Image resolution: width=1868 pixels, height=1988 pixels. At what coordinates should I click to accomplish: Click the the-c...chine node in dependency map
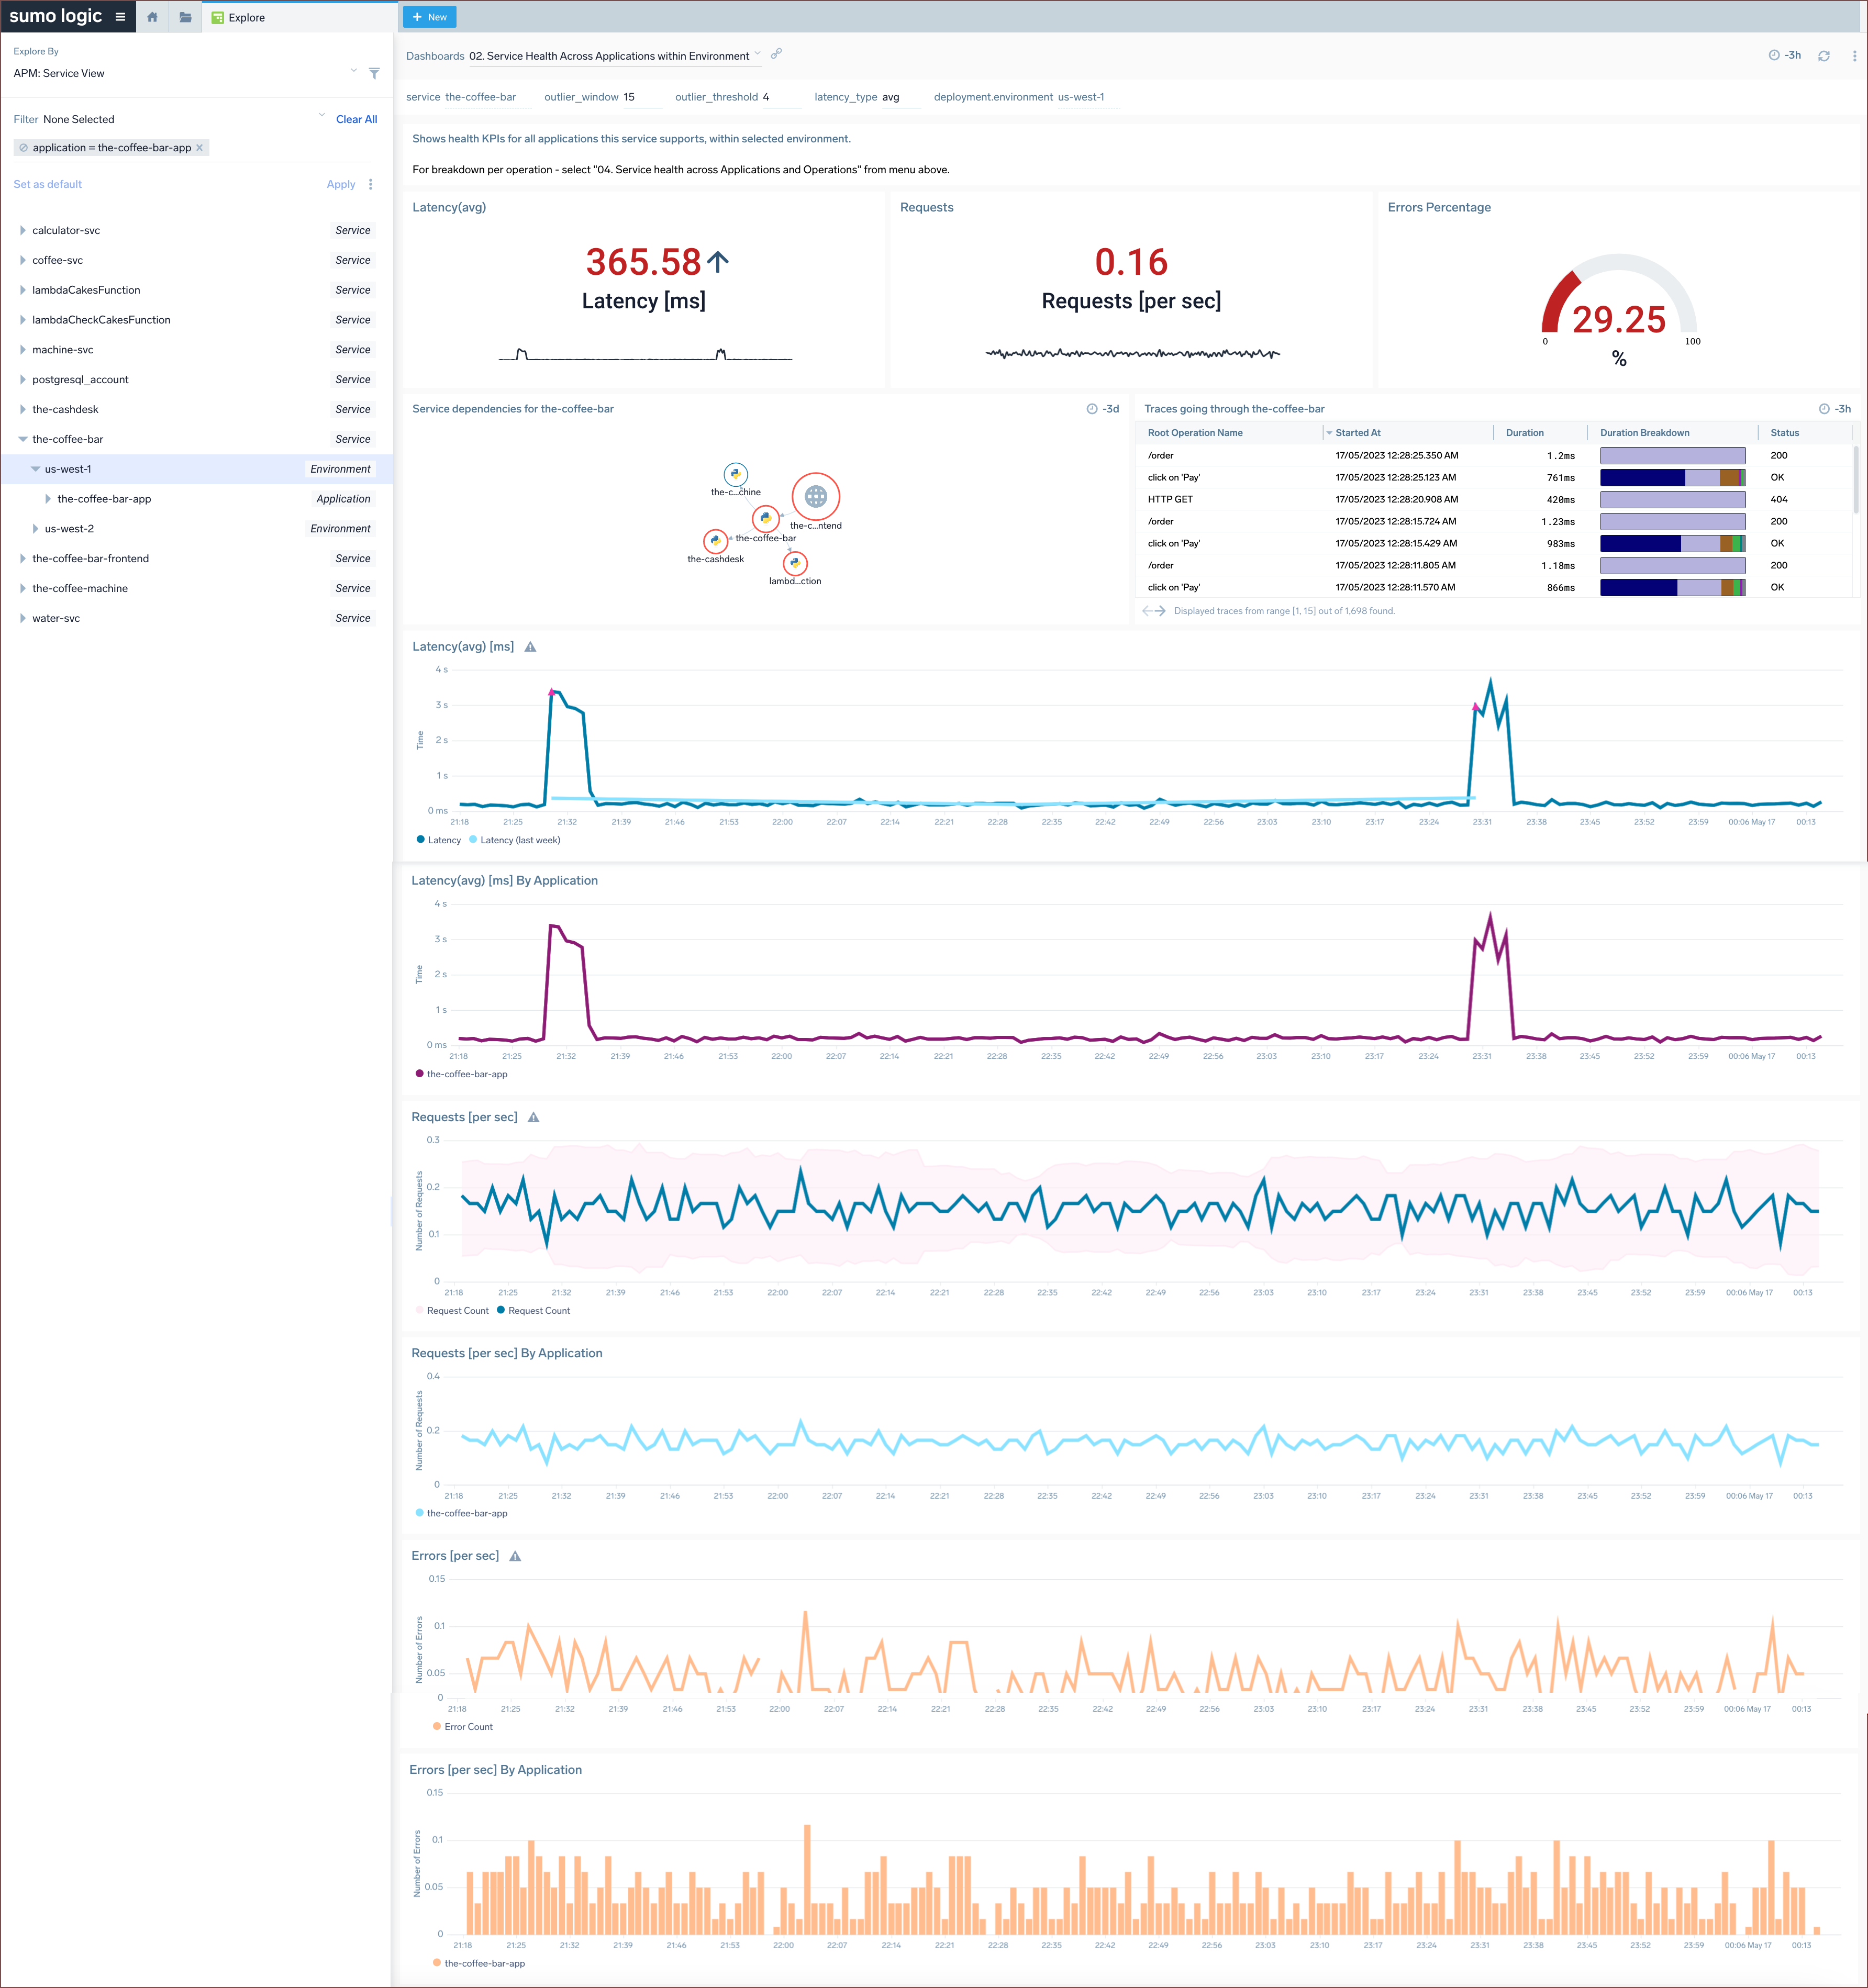(x=736, y=474)
